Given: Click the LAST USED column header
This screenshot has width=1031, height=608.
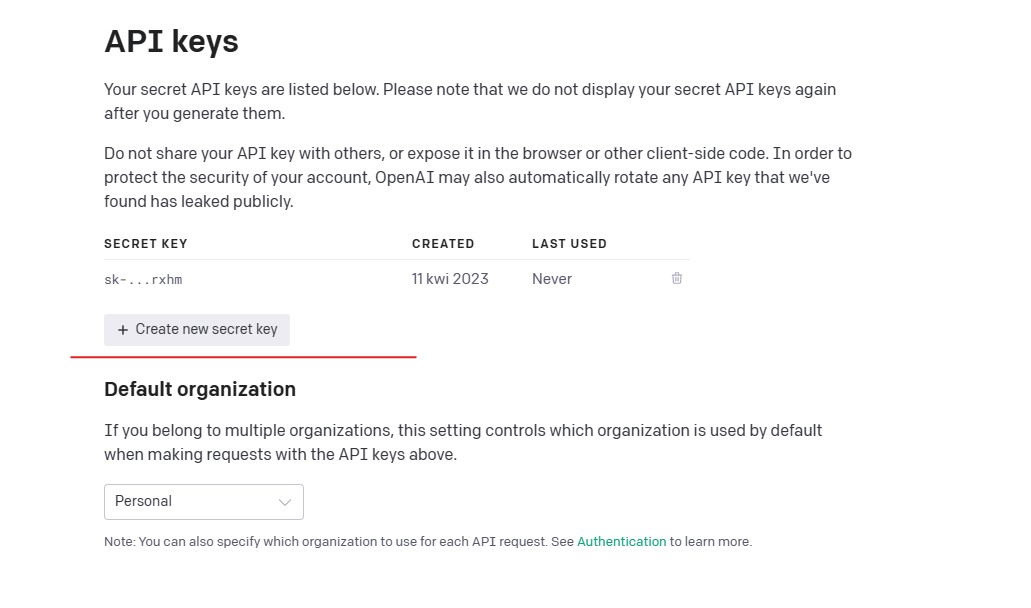Looking at the screenshot, I should [x=569, y=244].
